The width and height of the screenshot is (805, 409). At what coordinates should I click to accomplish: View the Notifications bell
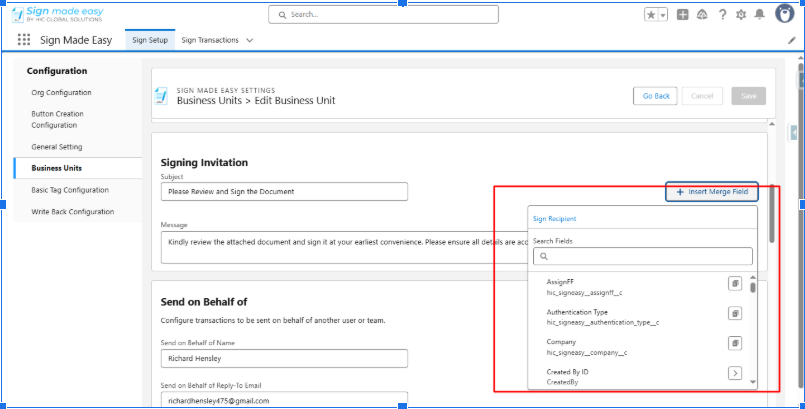[x=760, y=15]
